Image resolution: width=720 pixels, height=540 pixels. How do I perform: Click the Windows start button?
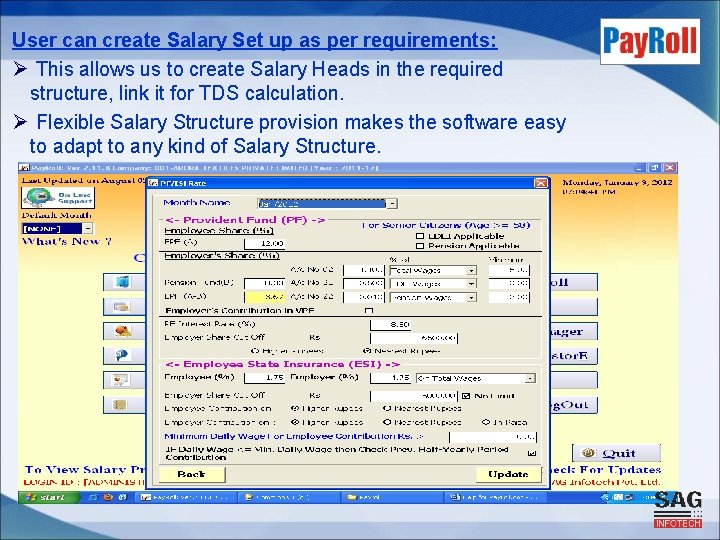[x=47, y=497]
